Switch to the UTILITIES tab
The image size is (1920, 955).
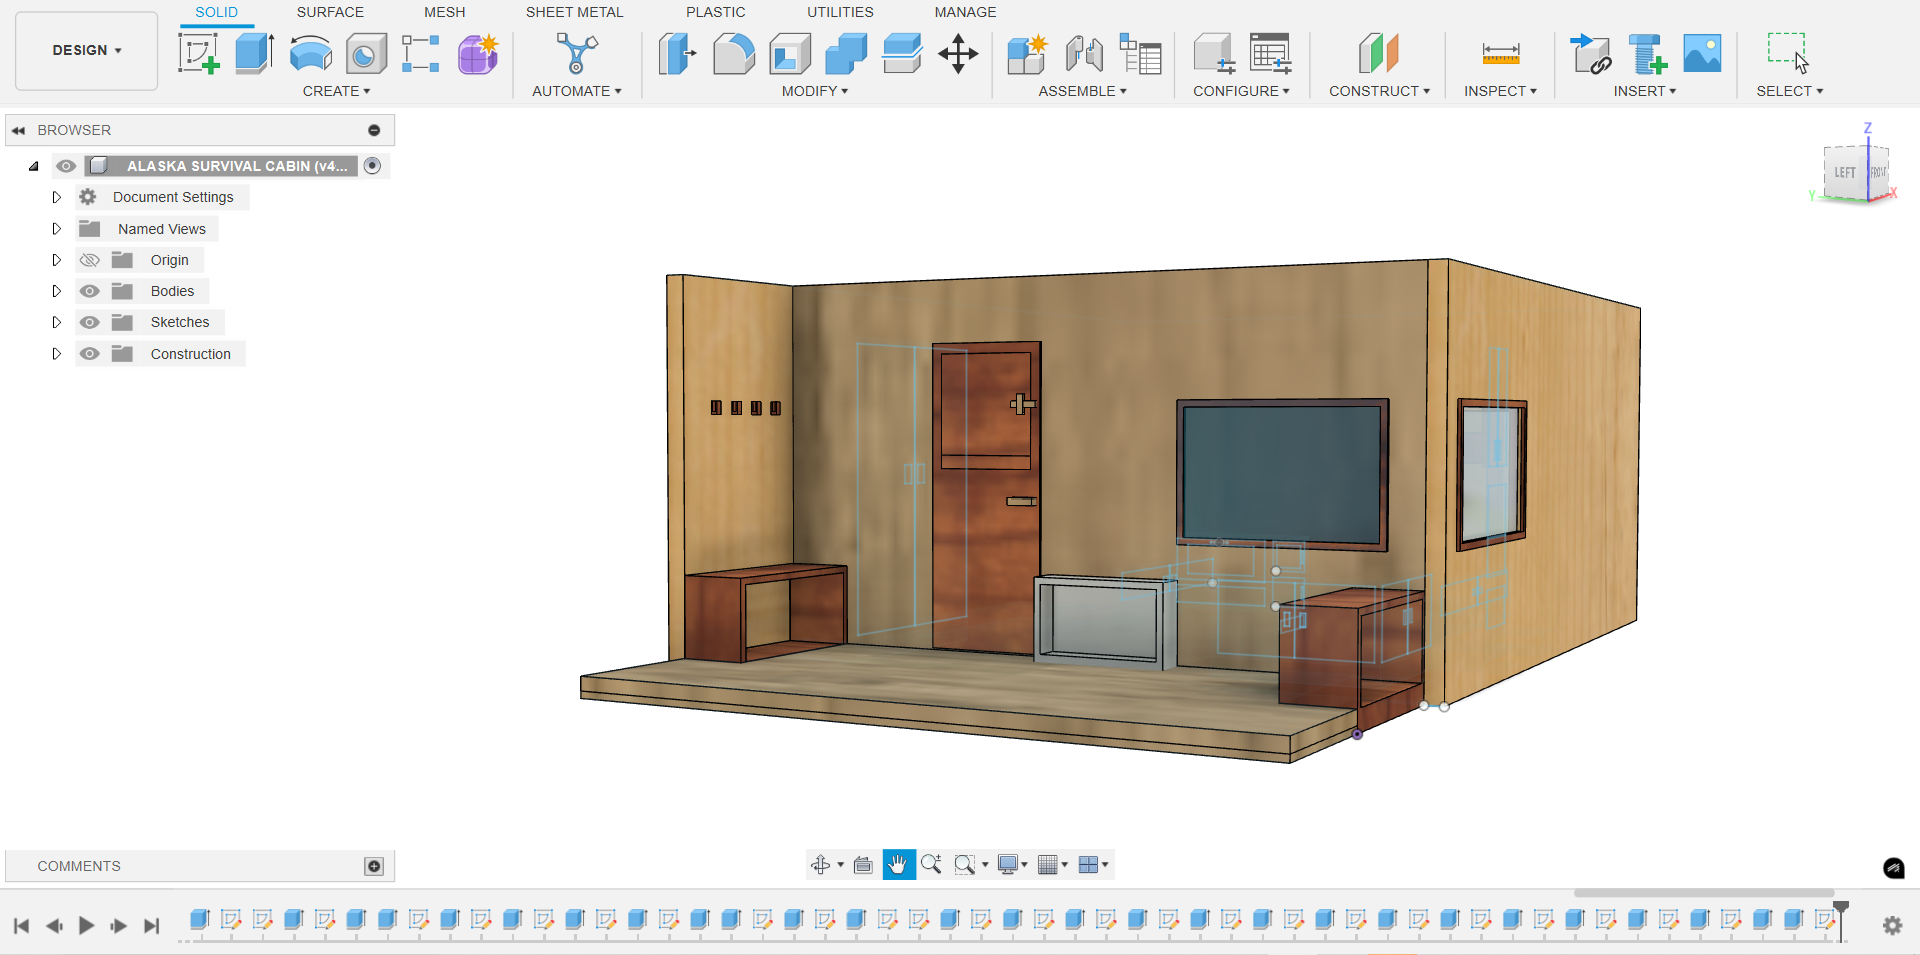pos(840,12)
